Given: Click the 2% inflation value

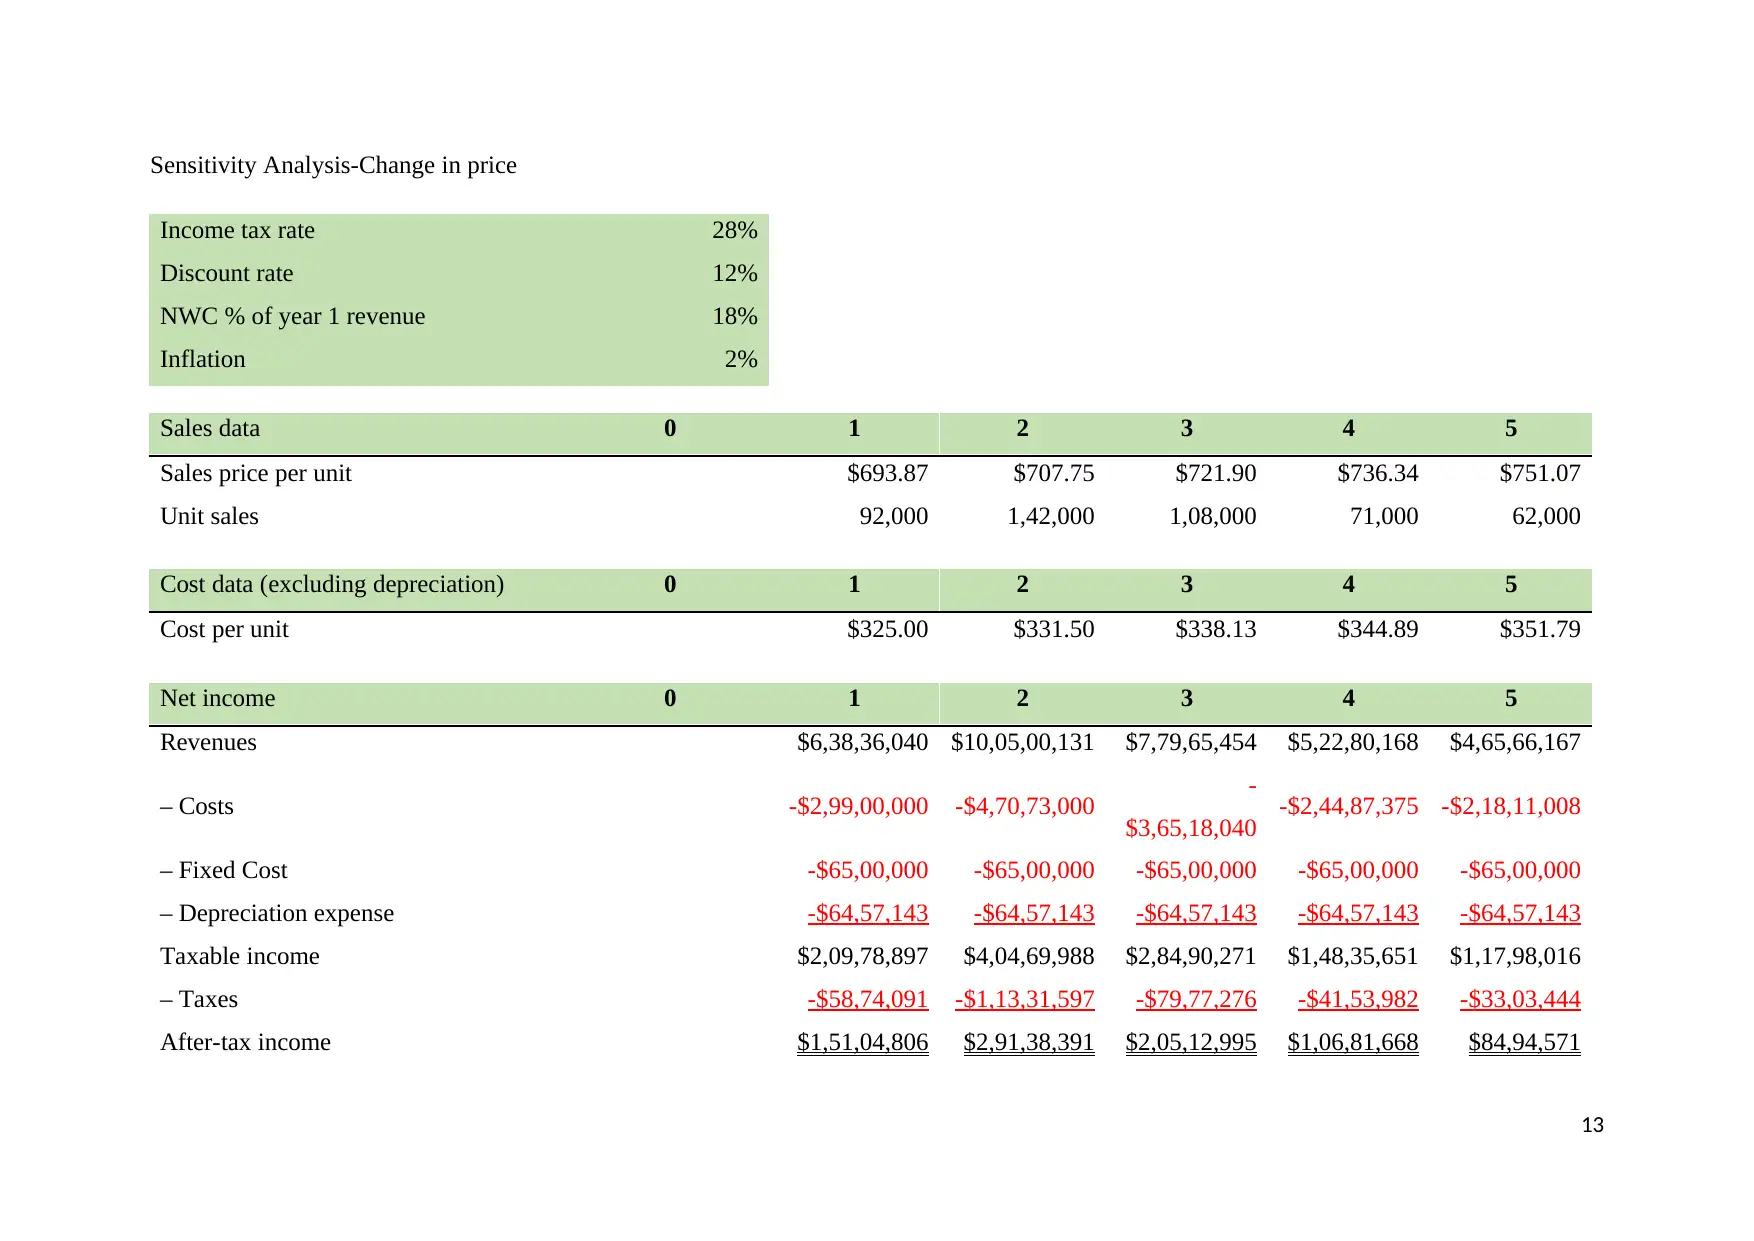Looking at the screenshot, I should (x=741, y=359).
